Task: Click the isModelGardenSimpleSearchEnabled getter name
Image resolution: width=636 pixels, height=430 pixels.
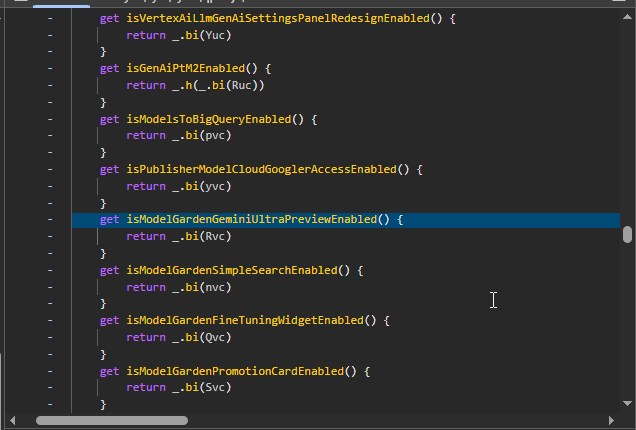Action: 232,270
